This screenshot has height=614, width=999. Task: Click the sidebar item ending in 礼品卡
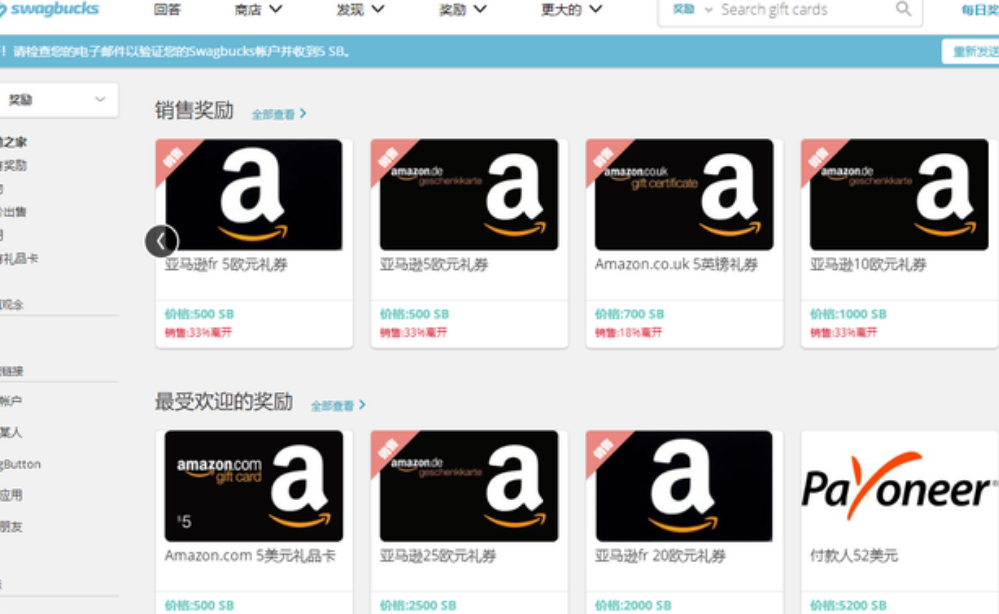coord(19,259)
